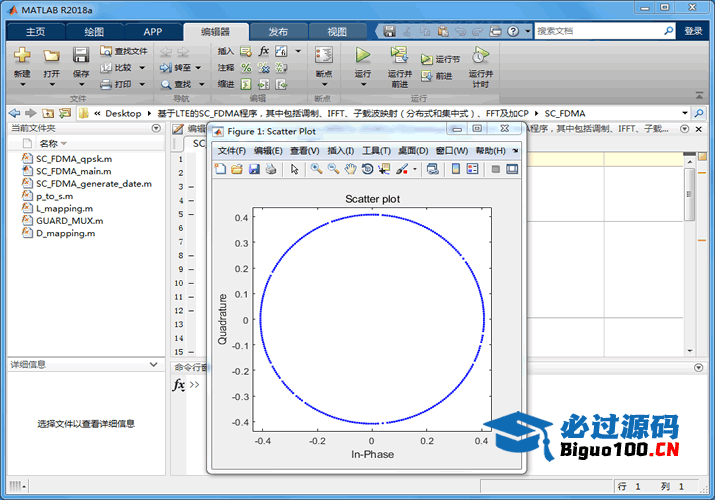Screen dimensions: 715x500
Task: Activate the Pan hand tool in figure
Action: pyautogui.click(x=350, y=170)
